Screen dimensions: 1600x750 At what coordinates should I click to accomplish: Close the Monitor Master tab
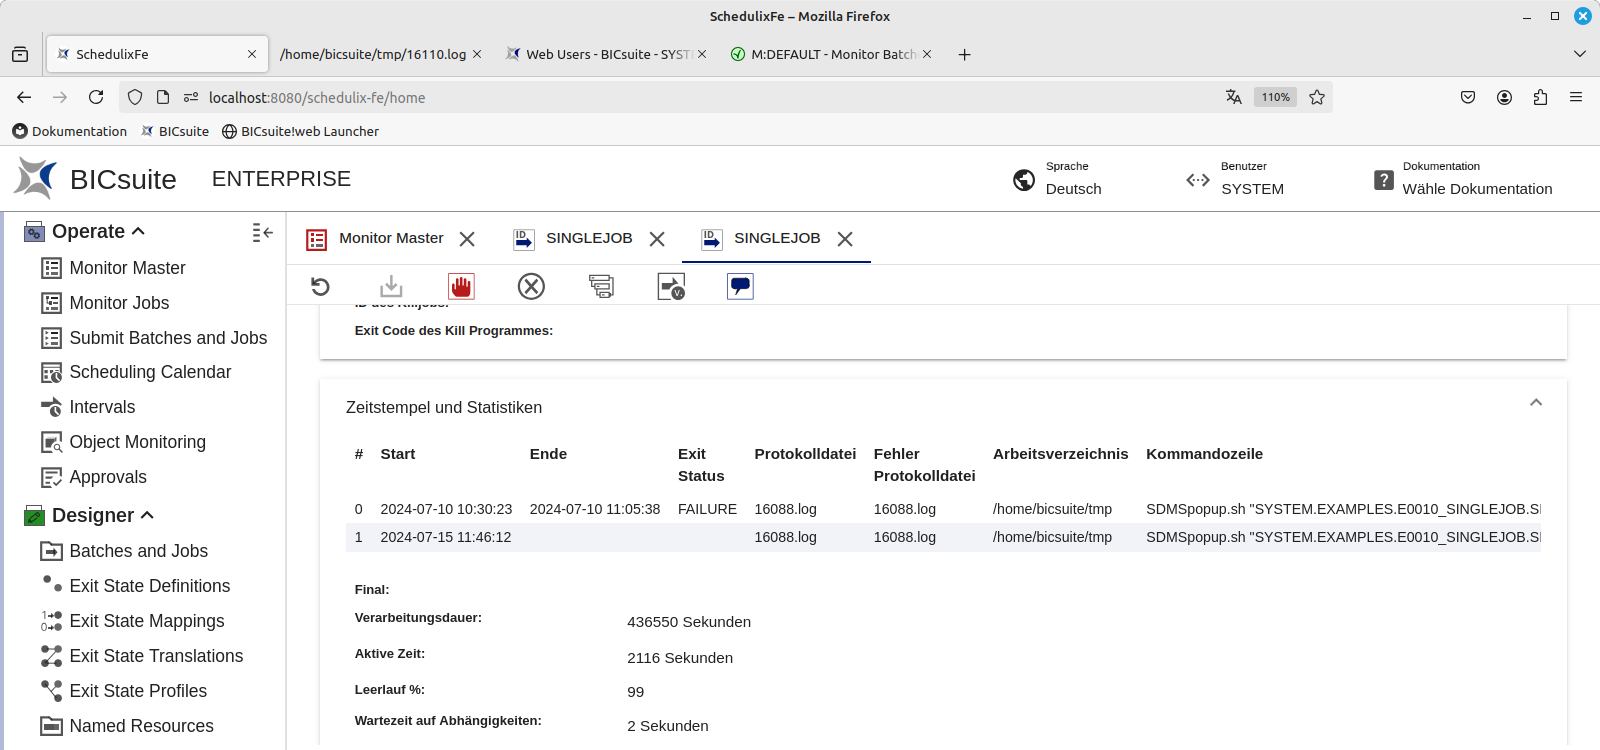467,239
